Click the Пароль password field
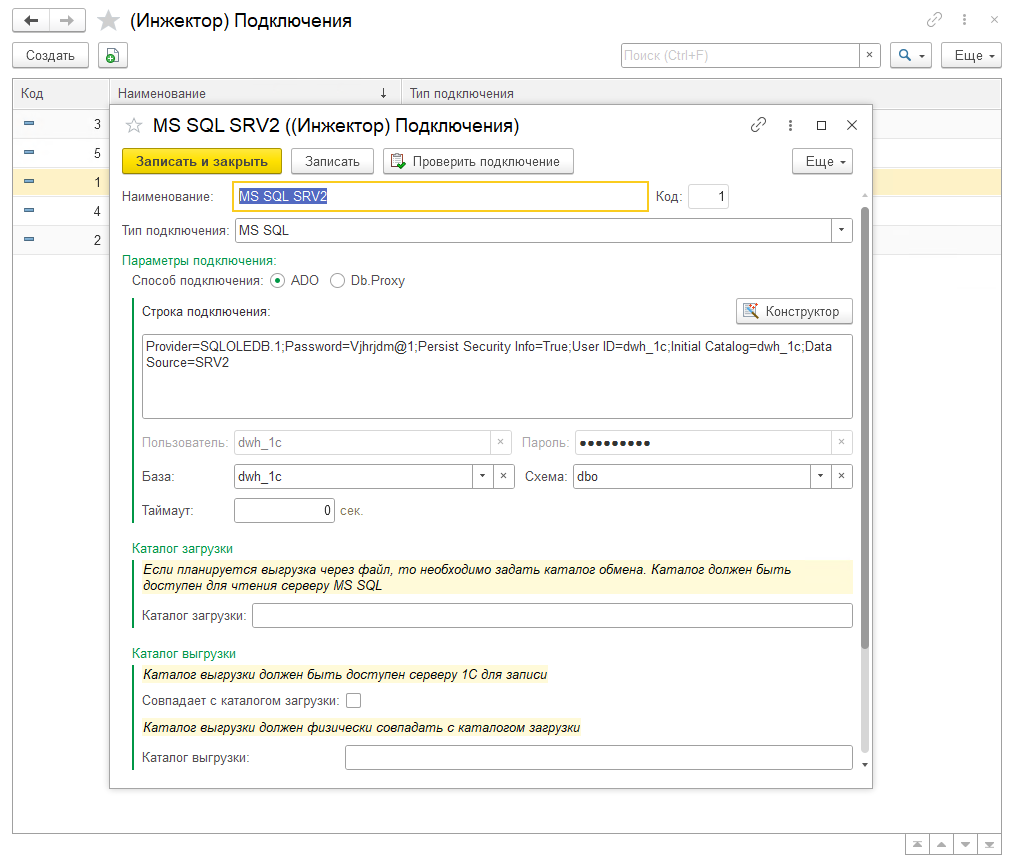Viewport: 1019px width, 867px height. (x=703, y=442)
